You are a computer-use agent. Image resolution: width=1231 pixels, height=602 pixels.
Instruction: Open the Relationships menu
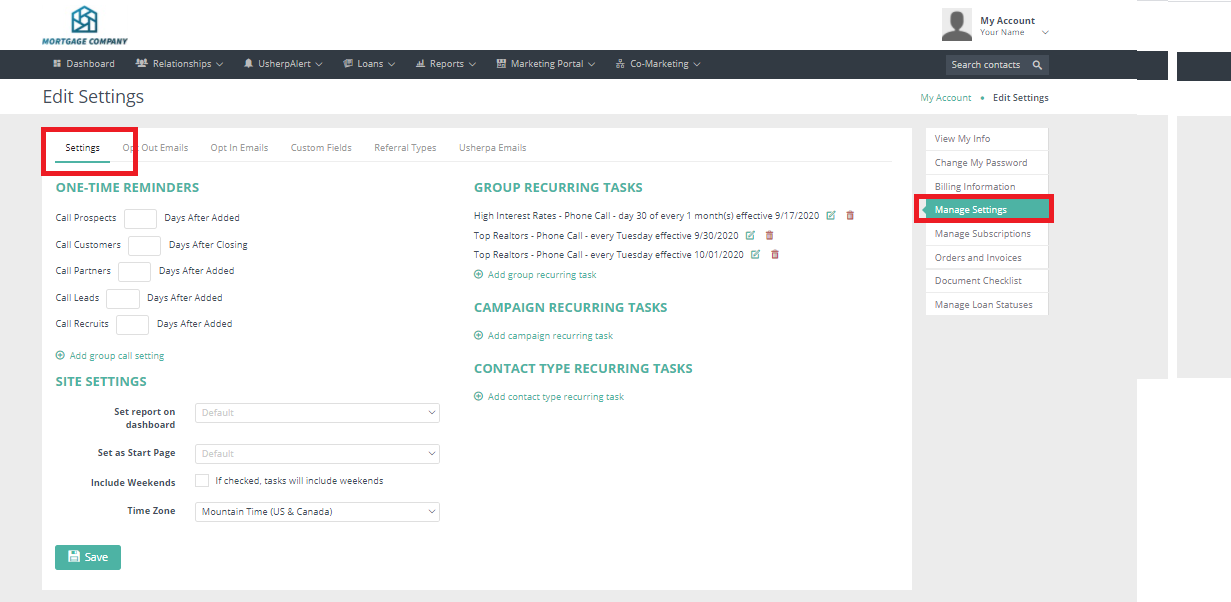tap(180, 64)
